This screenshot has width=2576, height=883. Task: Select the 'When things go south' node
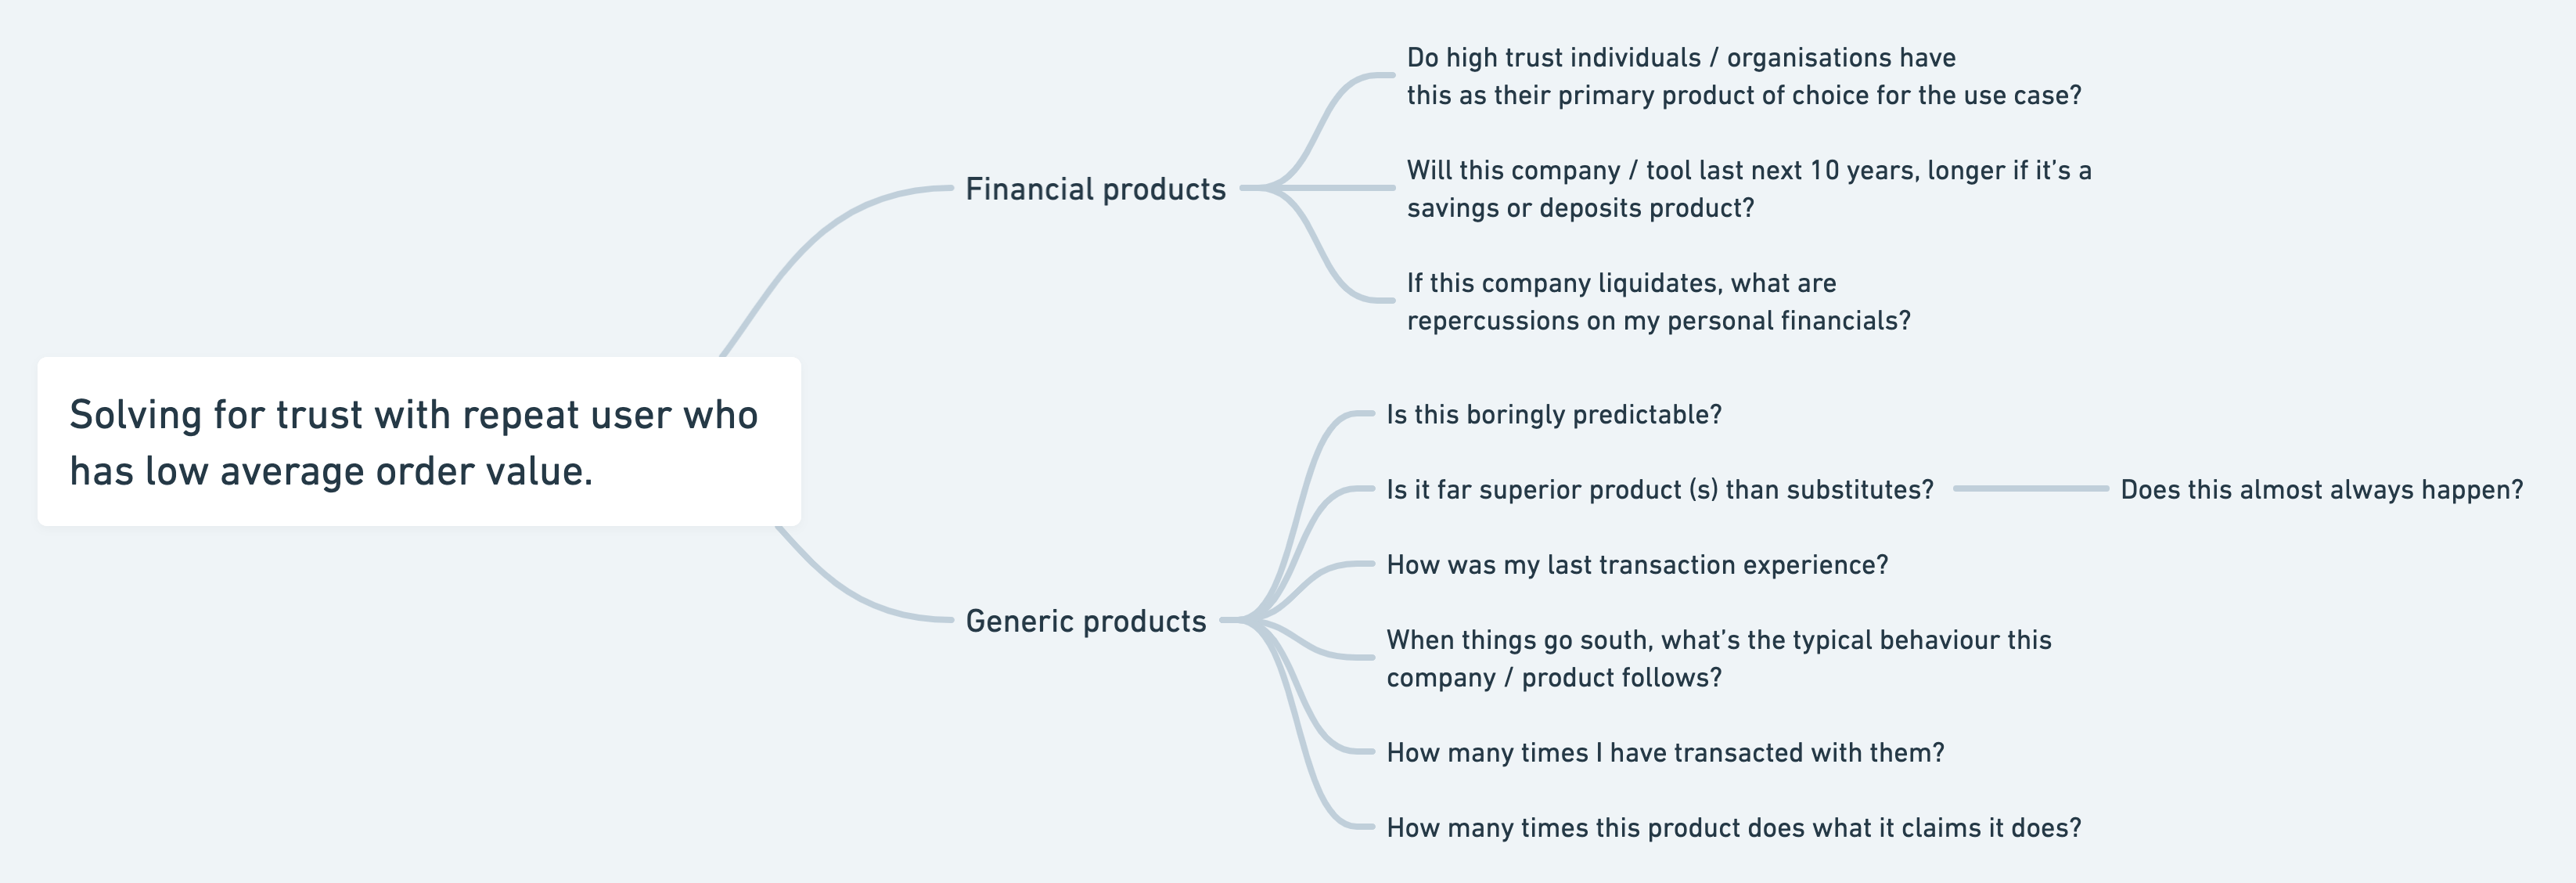[x=1718, y=658]
